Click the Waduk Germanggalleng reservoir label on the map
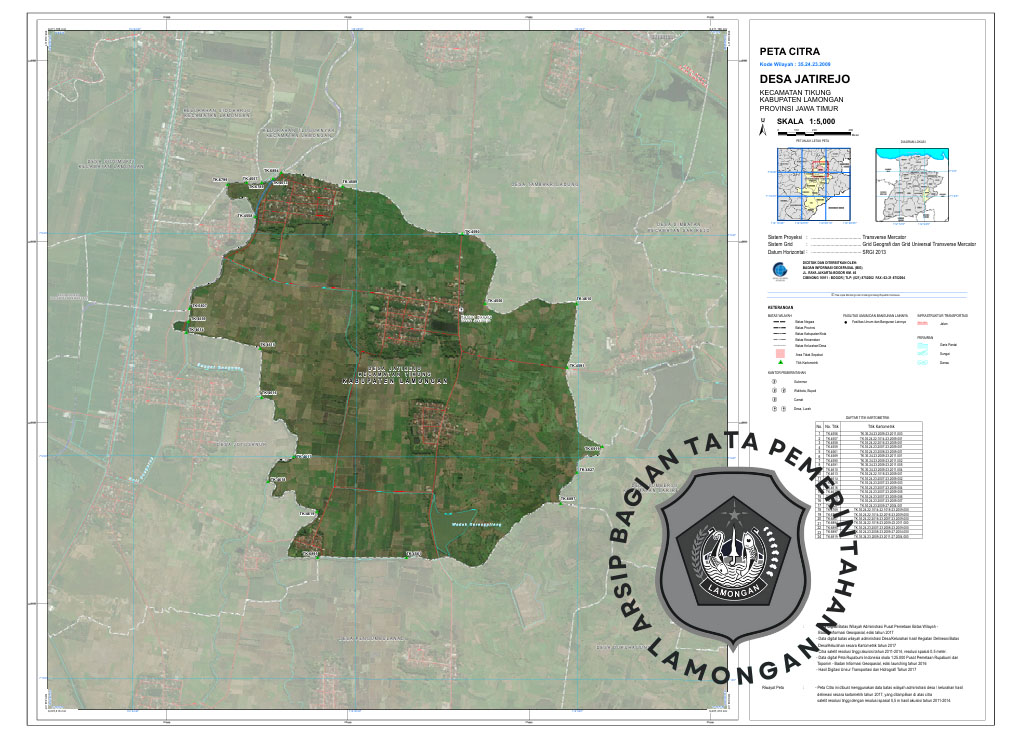Screen dimensions: 1029x736 468,522
